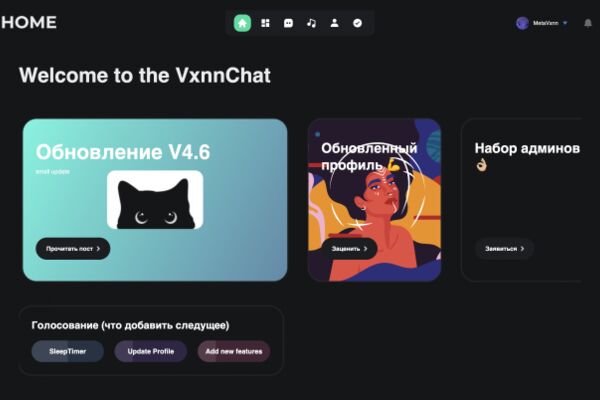600x400 pixels.
Task: Open the verified checkmark badge icon
Action: (357, 23)
